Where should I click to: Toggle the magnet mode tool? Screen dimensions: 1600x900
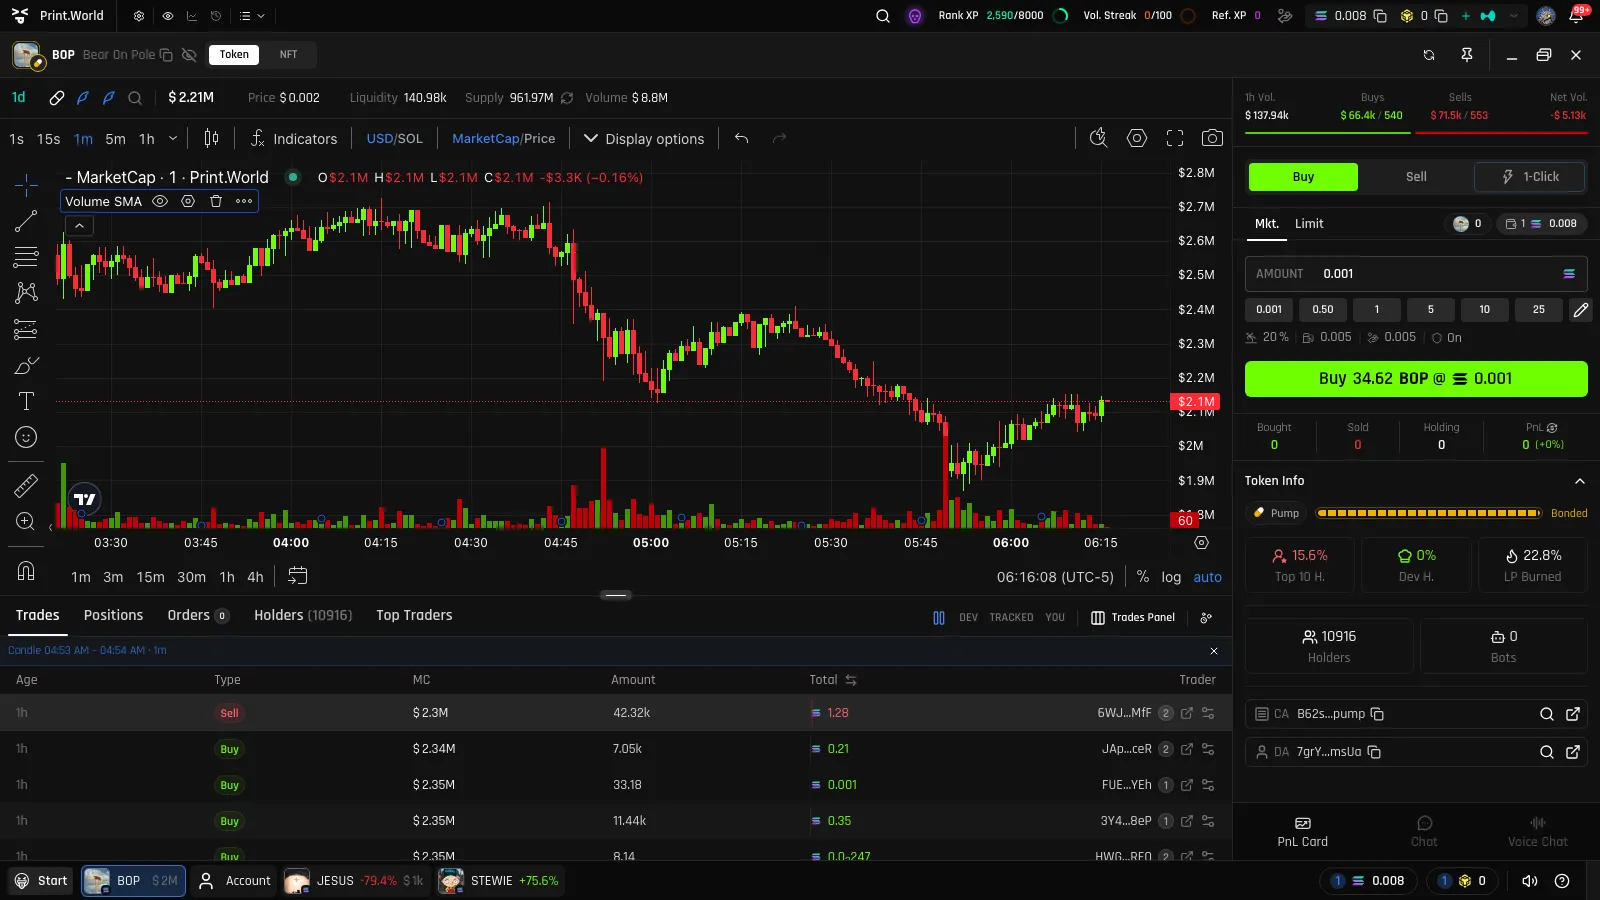[x=26, y=571]
